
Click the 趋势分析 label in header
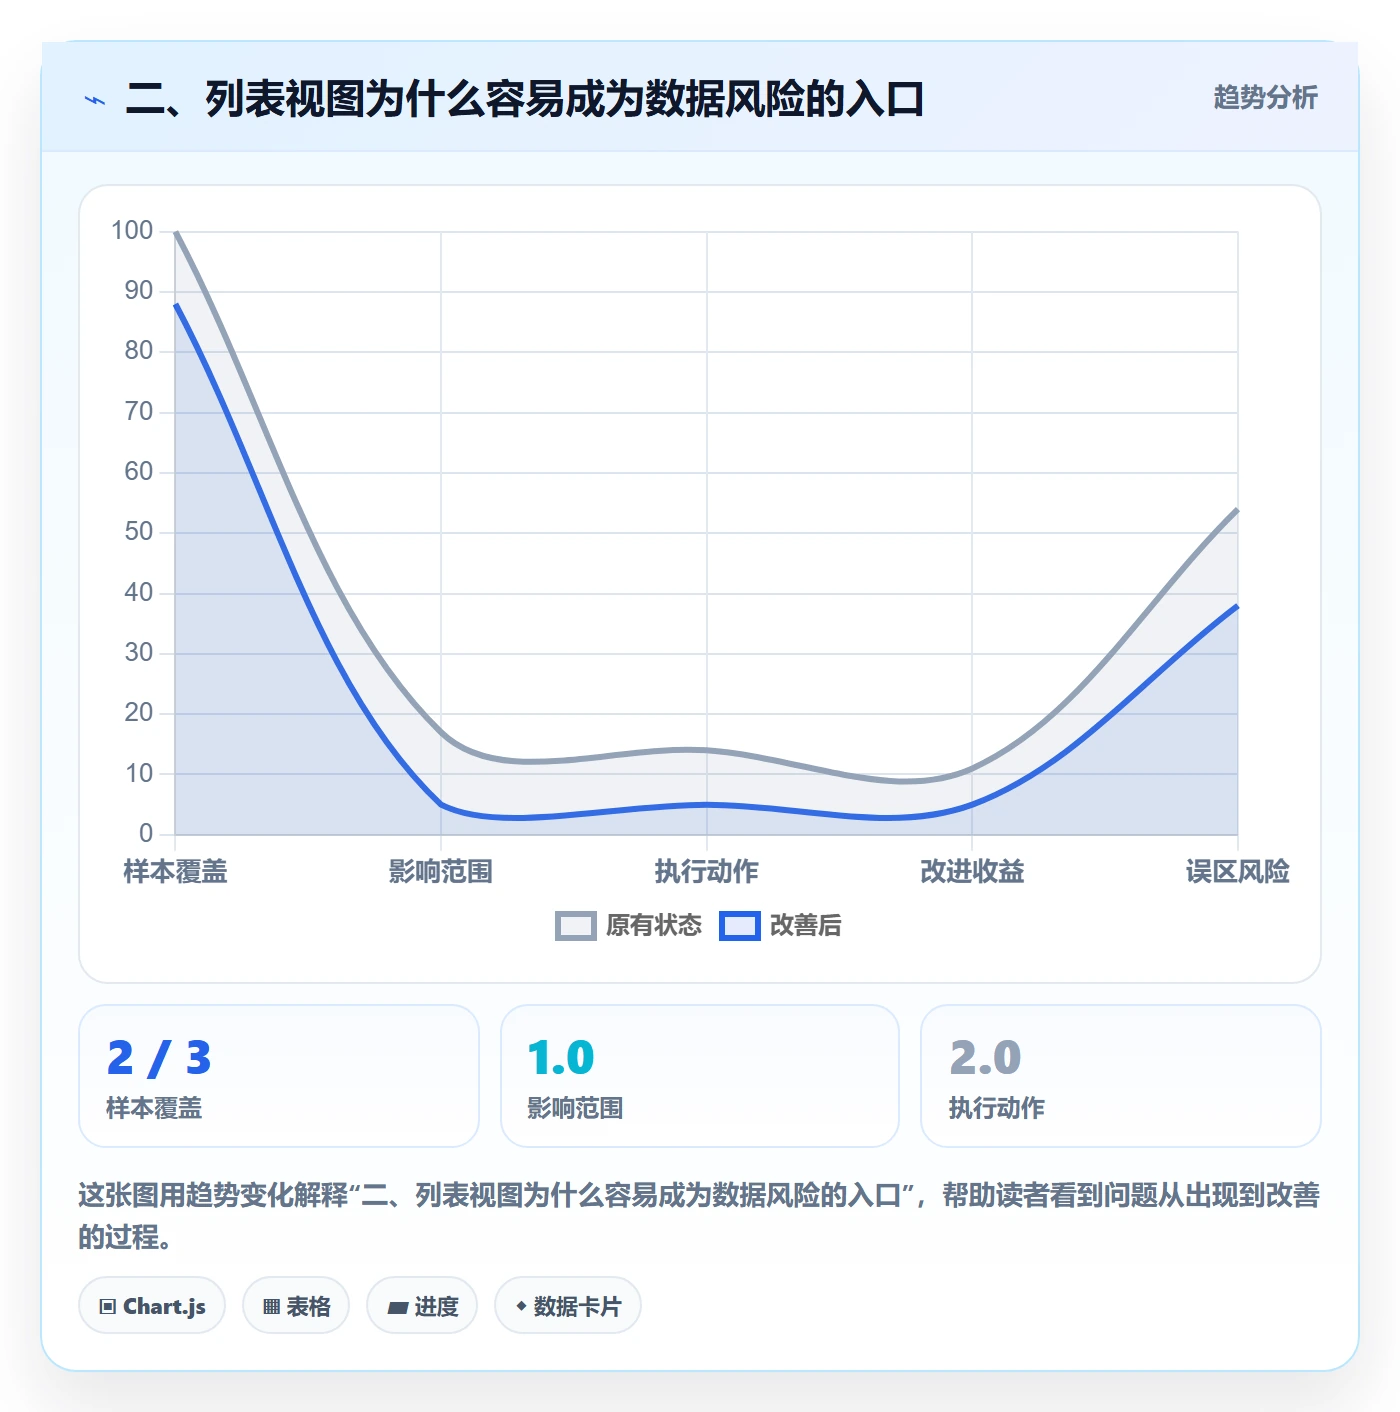tap(1265, 98)
